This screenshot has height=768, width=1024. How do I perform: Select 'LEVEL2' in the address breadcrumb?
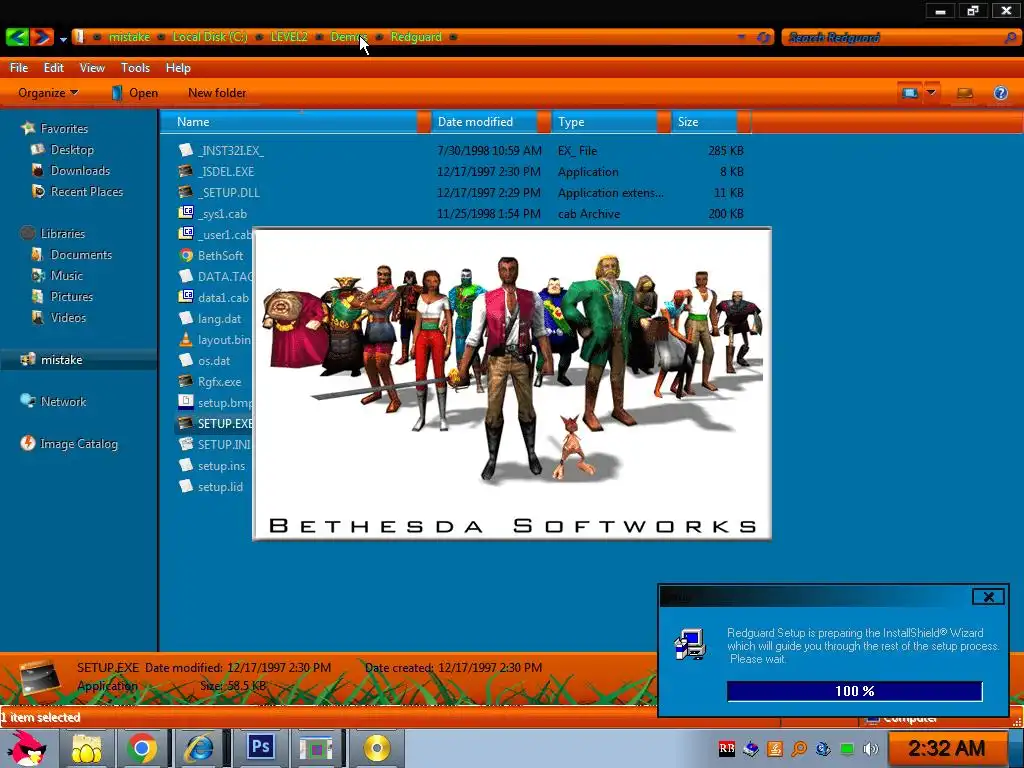289,37
